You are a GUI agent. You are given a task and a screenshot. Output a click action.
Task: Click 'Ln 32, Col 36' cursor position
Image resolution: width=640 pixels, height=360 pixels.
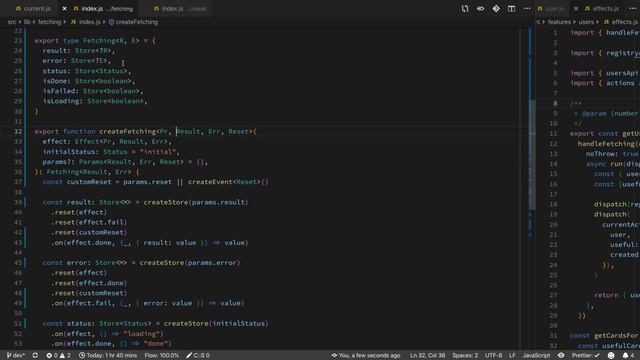click(427, 356)
